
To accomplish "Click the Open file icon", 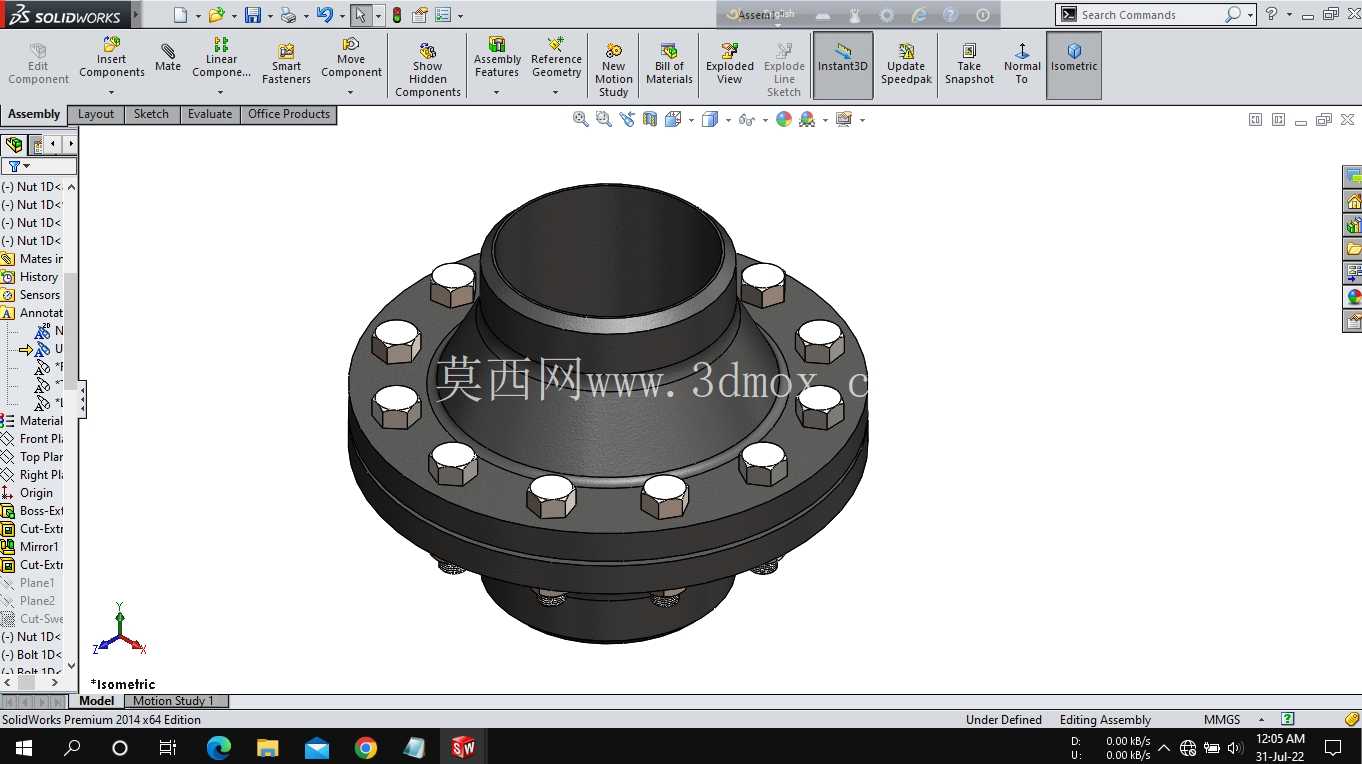I will pos(215,15).
